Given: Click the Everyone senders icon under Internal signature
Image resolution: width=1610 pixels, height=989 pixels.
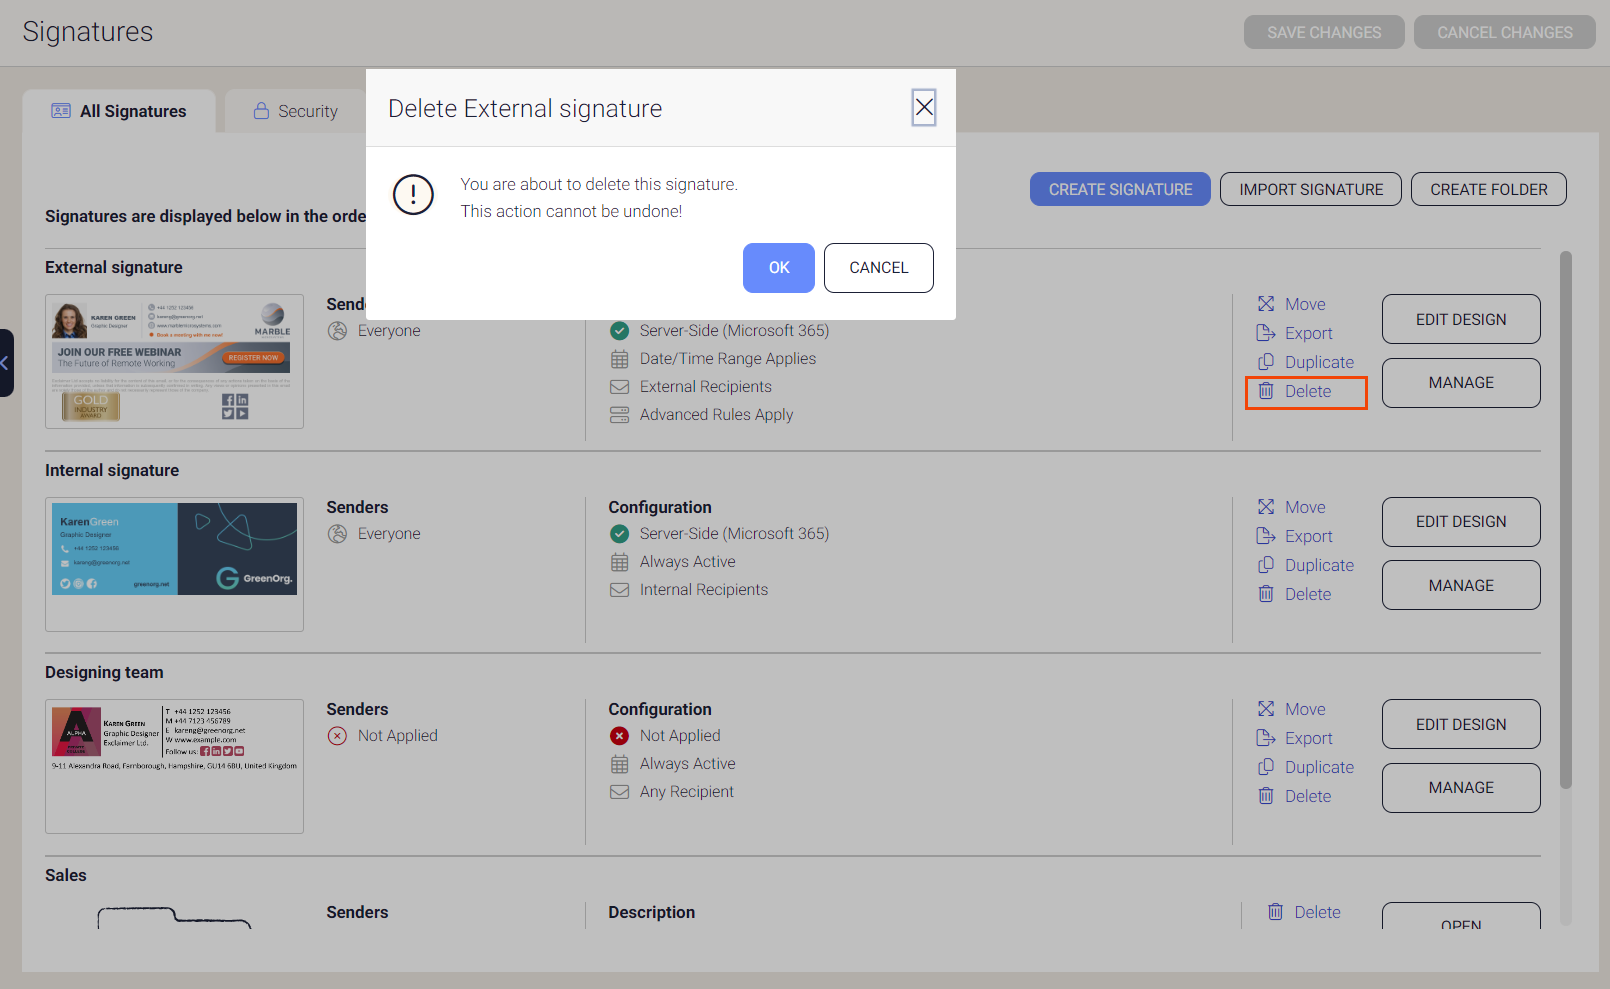Looking at the screenshot, I should (337, 533).
